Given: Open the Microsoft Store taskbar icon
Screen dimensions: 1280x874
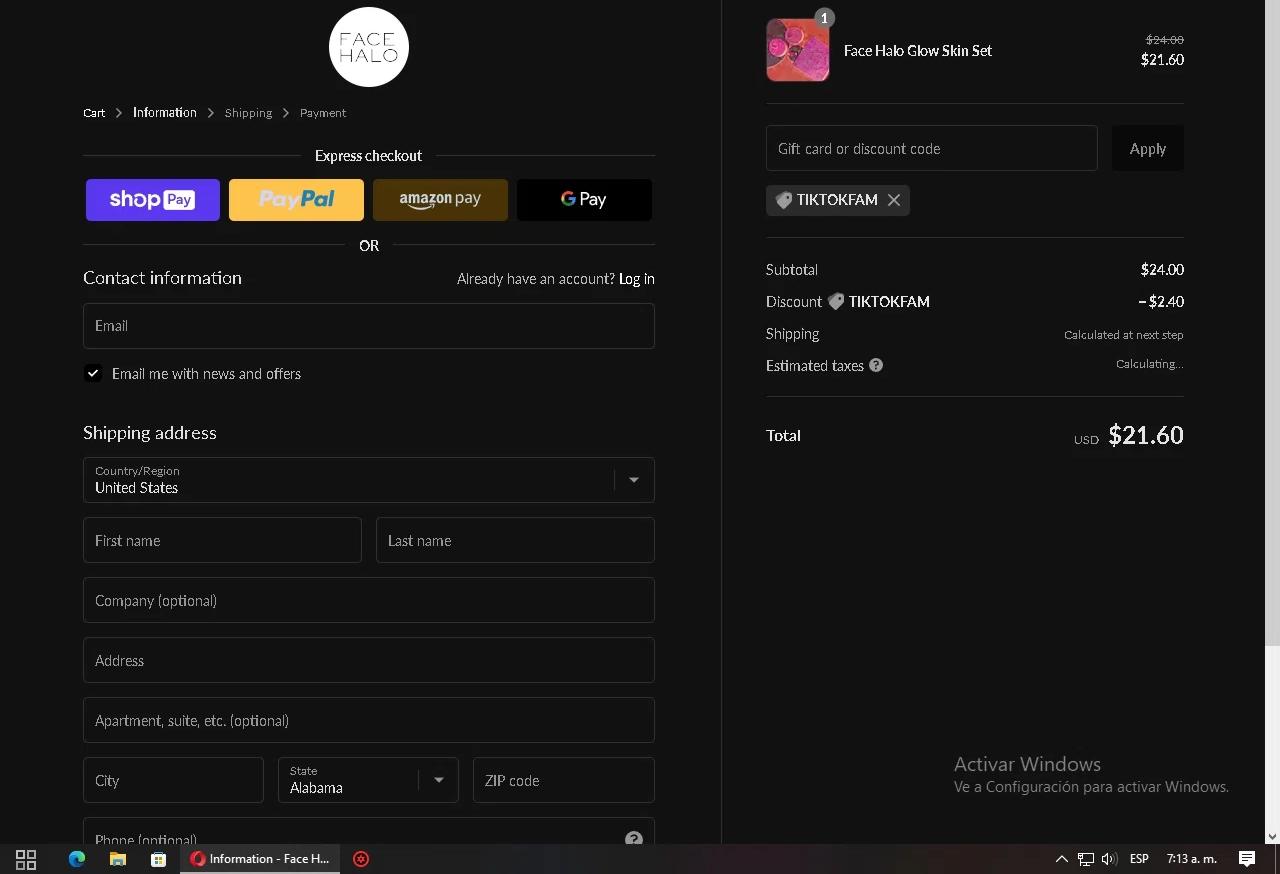Looking at the screenshot, I should point(158,859).
